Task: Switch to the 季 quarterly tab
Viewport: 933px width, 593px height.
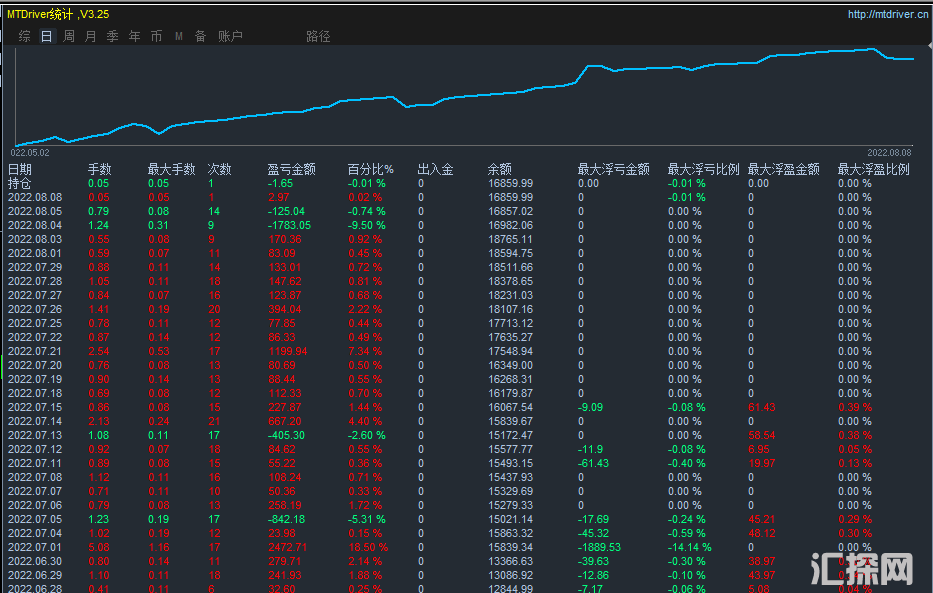Action: tap(112, 36)
